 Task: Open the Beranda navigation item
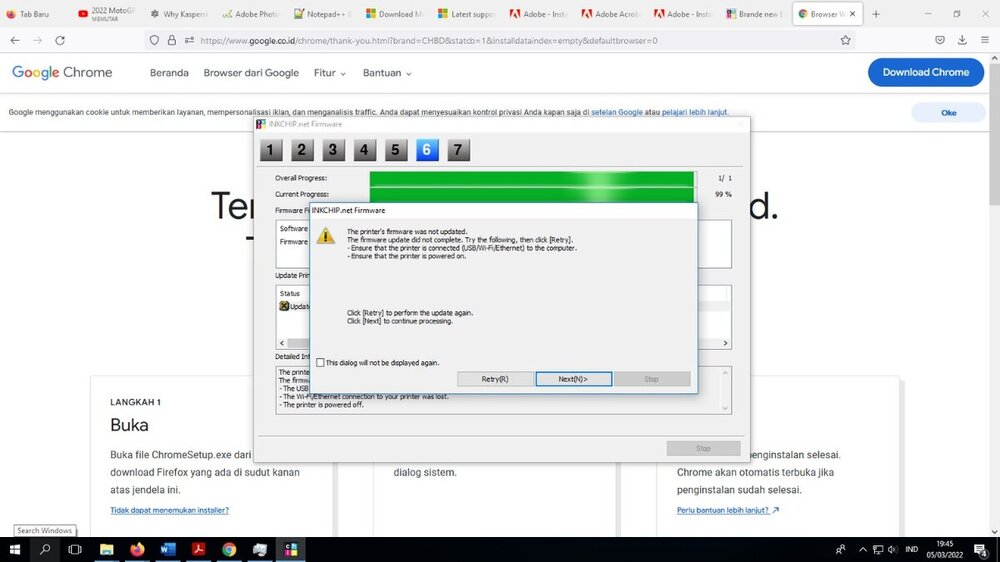point(169,73)
